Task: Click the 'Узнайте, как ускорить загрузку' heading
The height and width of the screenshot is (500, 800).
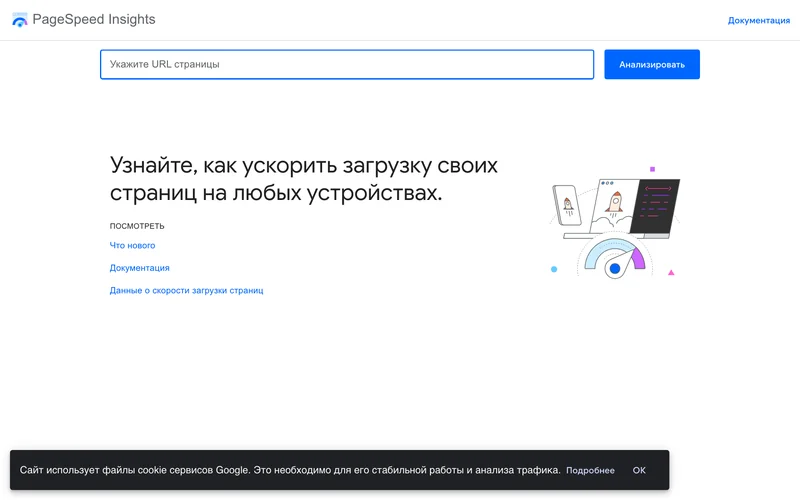Action: point(304,179)
